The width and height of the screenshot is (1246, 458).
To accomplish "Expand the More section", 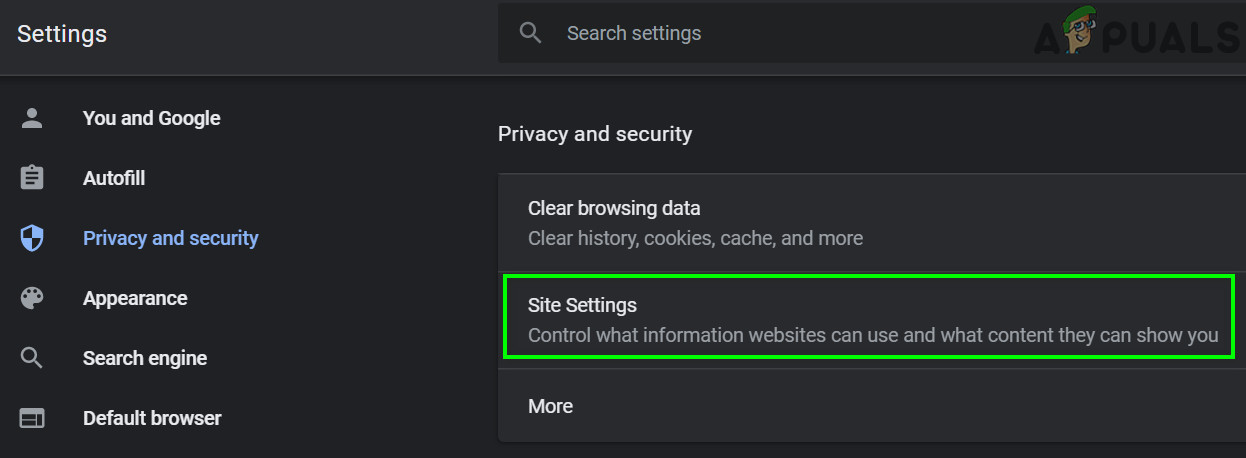I will coord(551,406).
